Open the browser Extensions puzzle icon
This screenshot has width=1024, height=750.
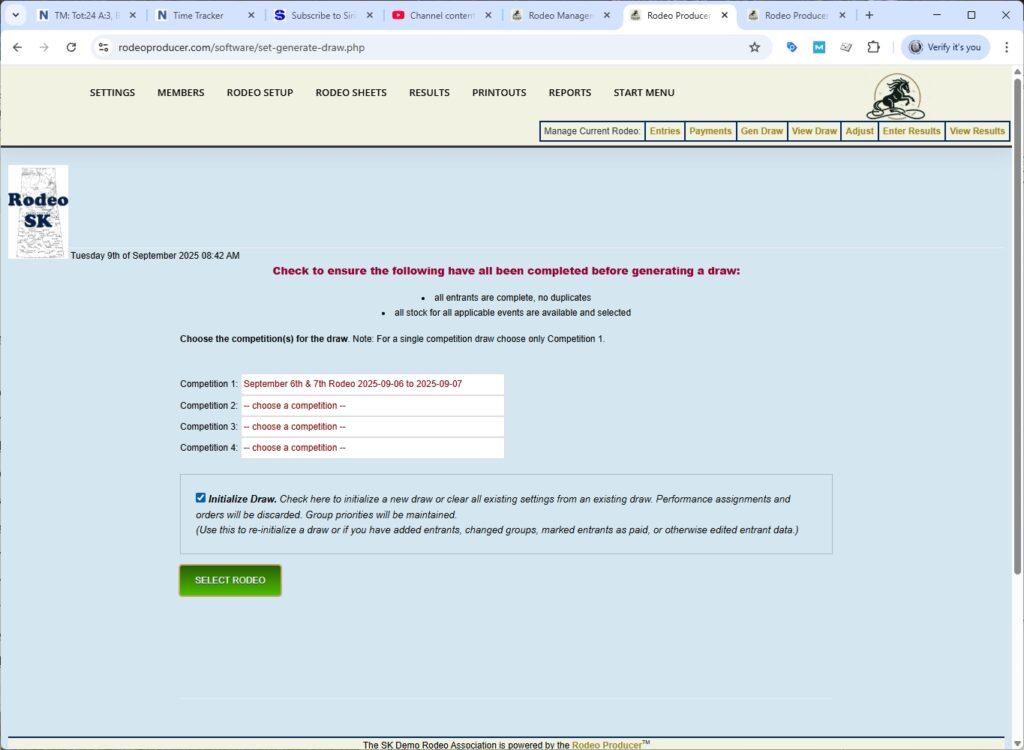tap(873, 47)
